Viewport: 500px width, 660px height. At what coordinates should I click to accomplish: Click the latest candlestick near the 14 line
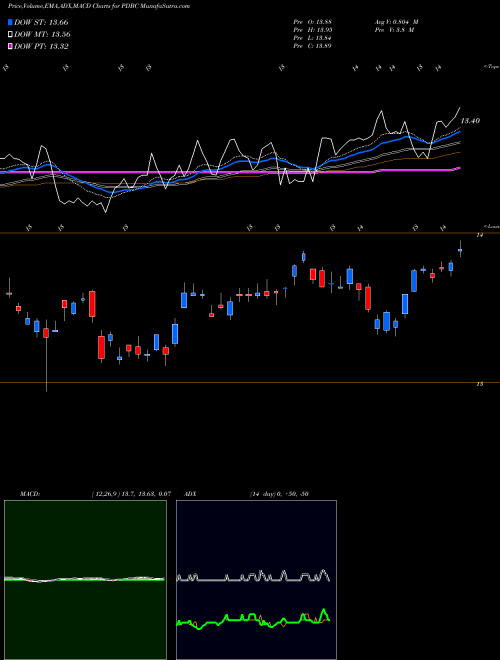460,250
